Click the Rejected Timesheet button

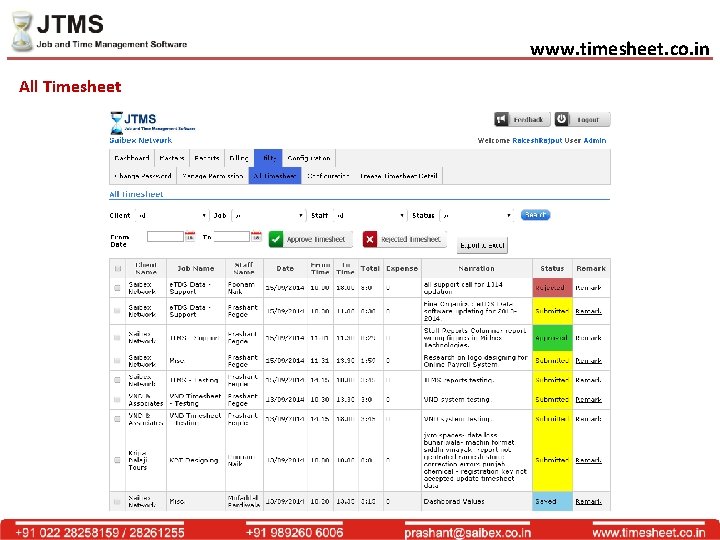pos(405,239)
